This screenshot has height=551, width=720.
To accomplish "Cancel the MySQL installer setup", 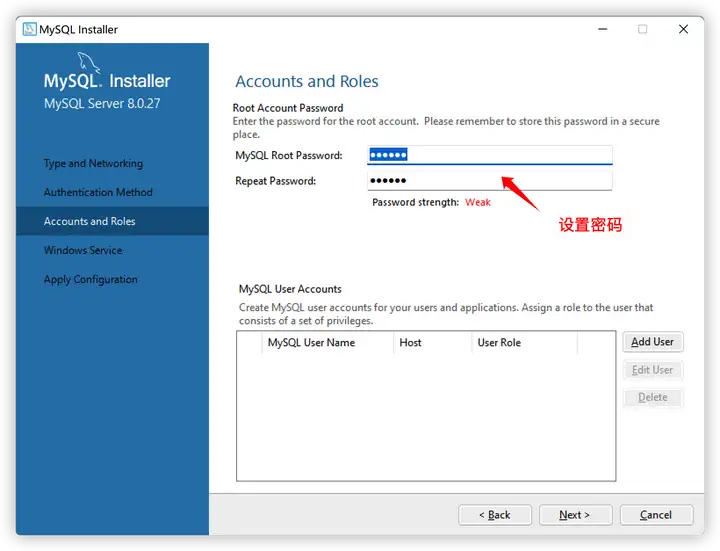I will coord(656,515).
